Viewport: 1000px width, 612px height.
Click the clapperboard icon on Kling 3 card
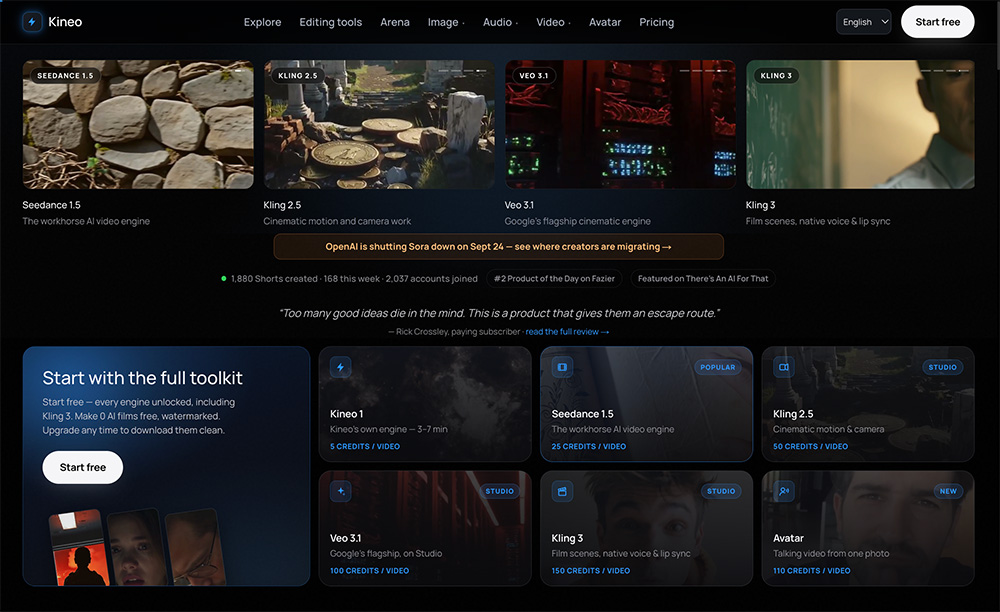pyautogui.click(x=562, y=492)
